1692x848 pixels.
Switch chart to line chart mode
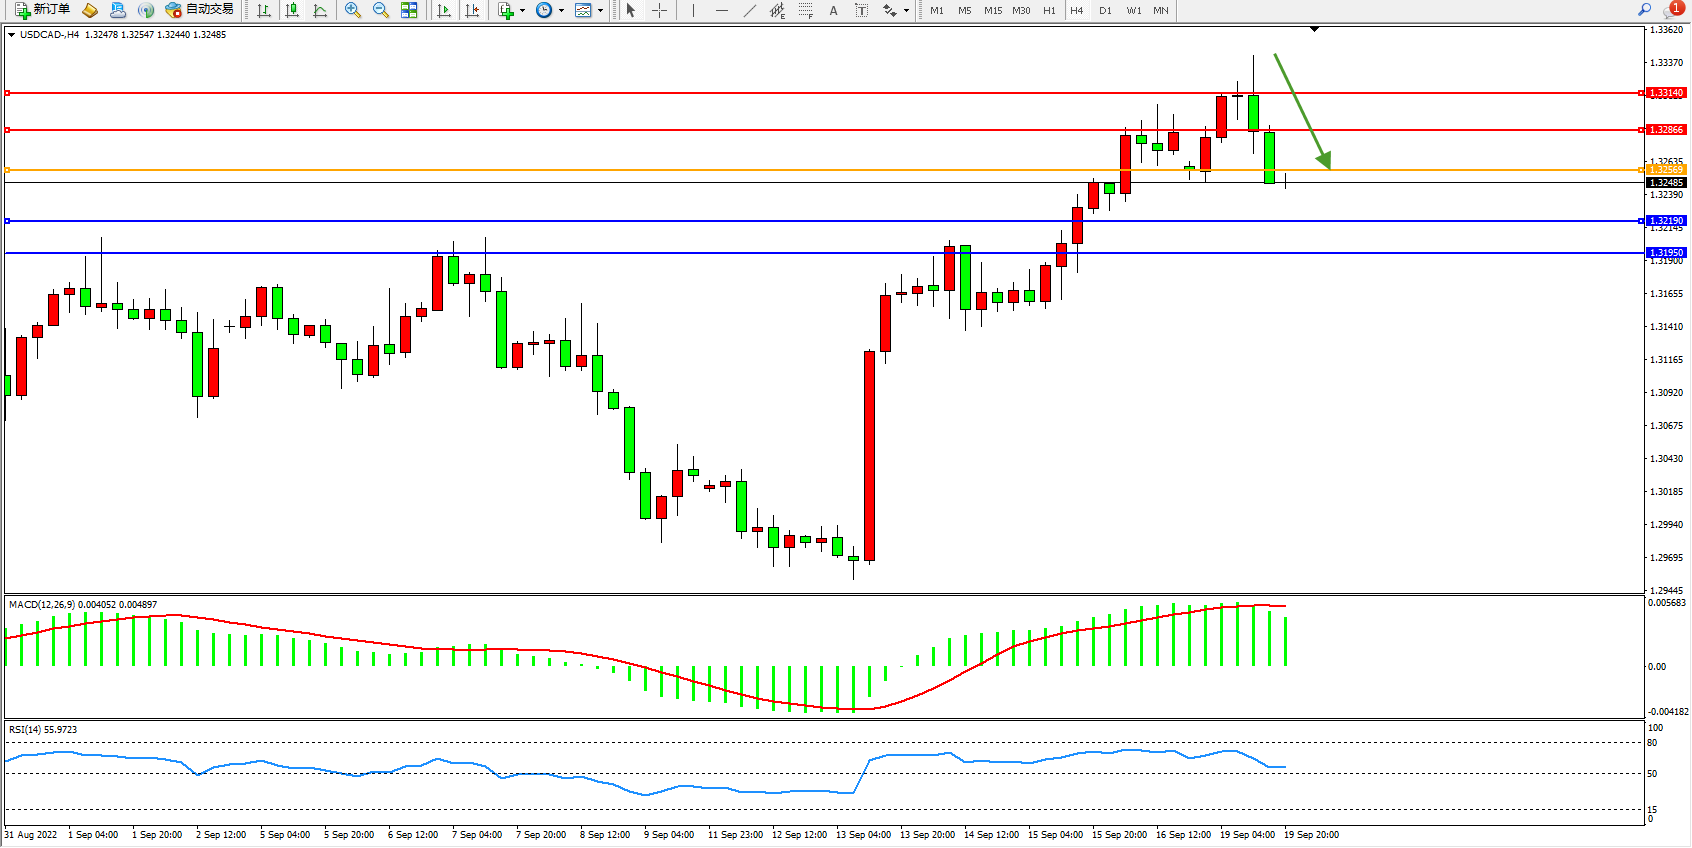(320, 10)
